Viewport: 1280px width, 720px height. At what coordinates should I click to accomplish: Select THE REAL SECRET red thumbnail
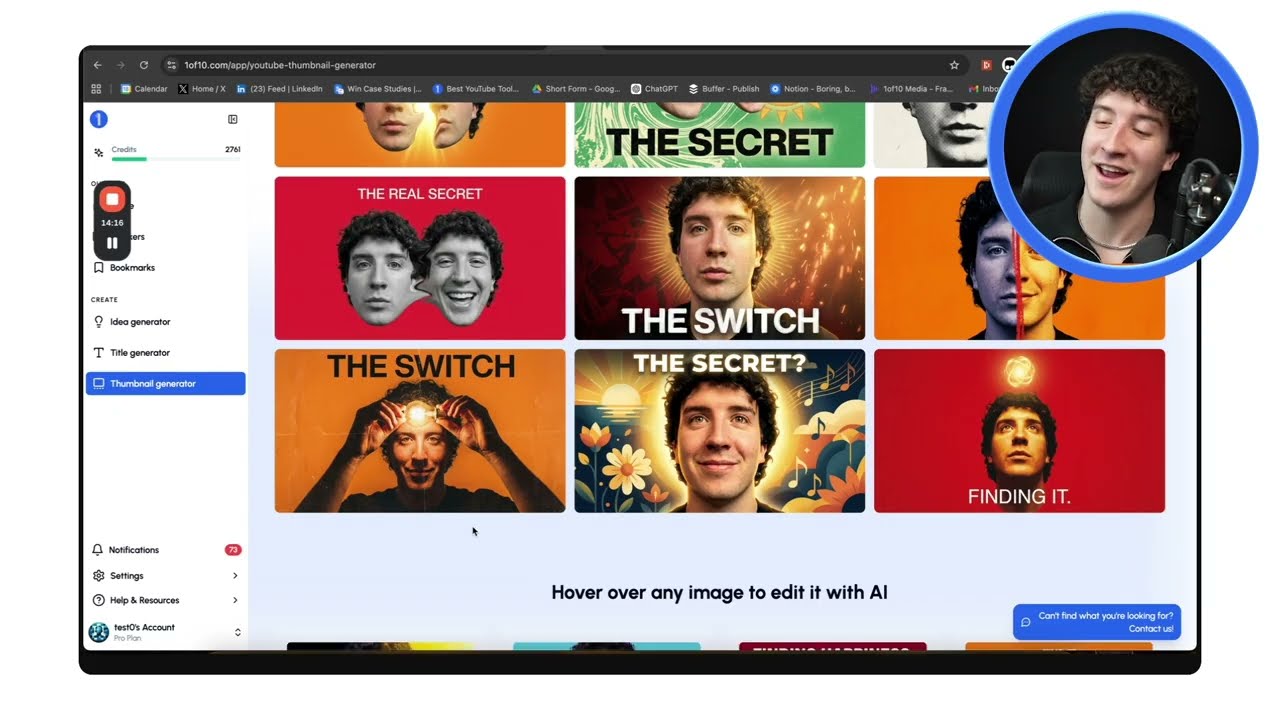(x=420, y=258)
